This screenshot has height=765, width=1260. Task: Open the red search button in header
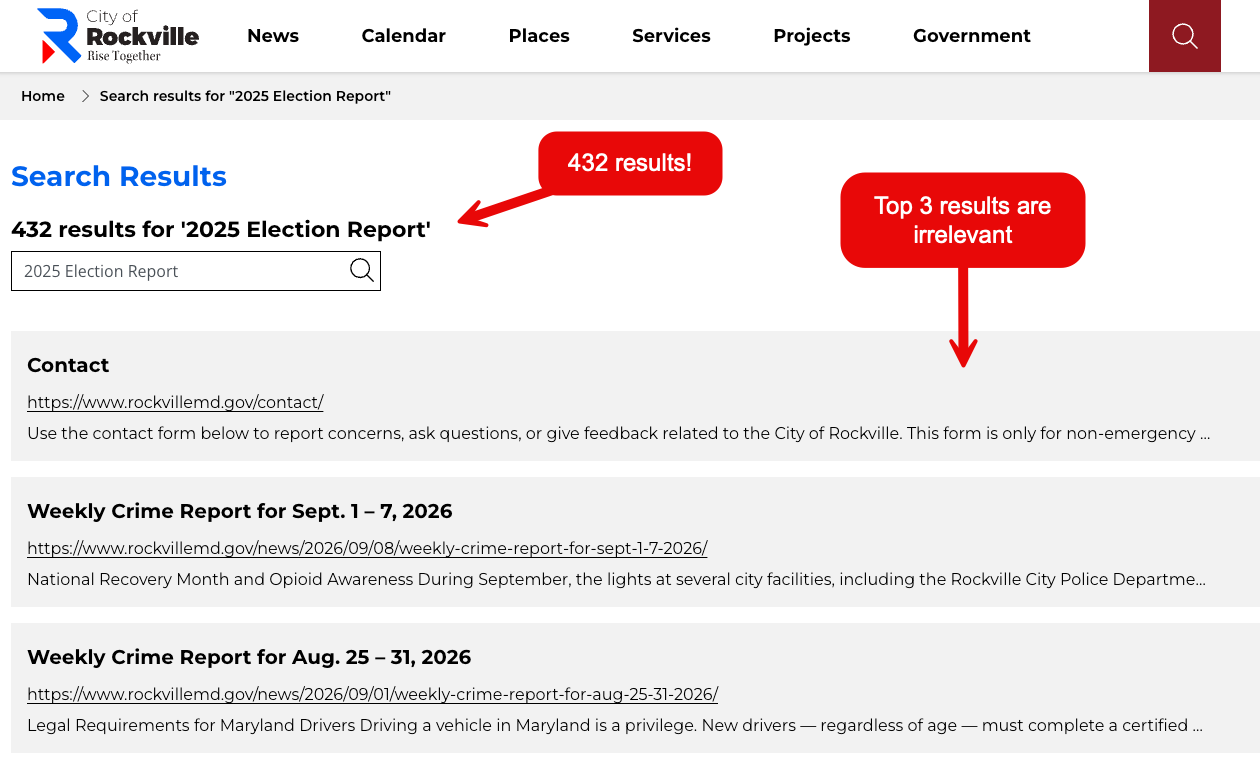[1185, 36]
